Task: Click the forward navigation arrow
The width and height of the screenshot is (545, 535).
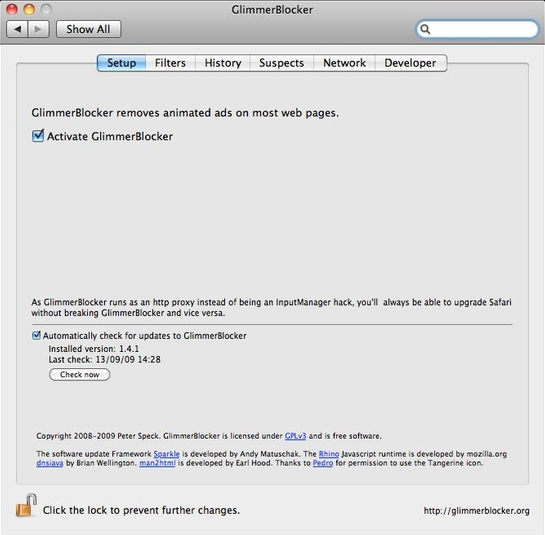Action: point(39,29)
